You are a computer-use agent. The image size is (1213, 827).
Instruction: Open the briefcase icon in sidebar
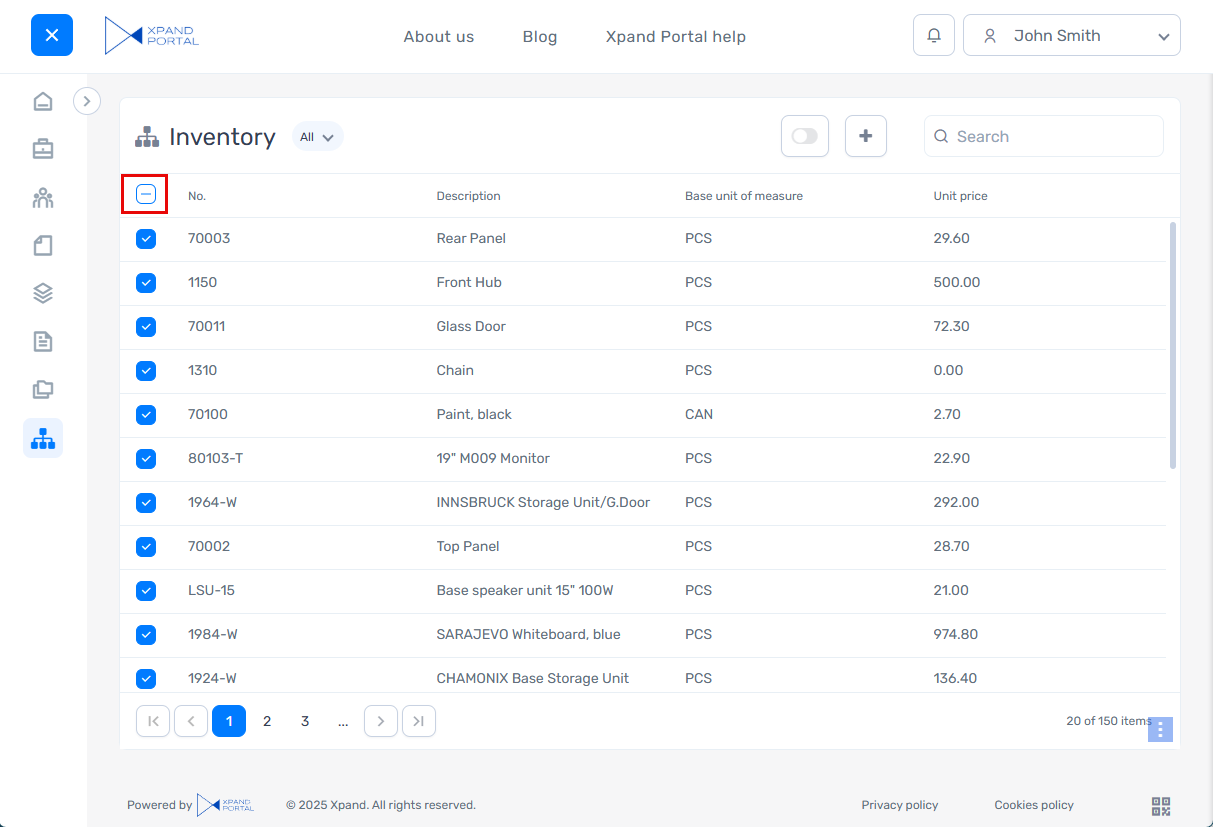click(x=43, y=149)
